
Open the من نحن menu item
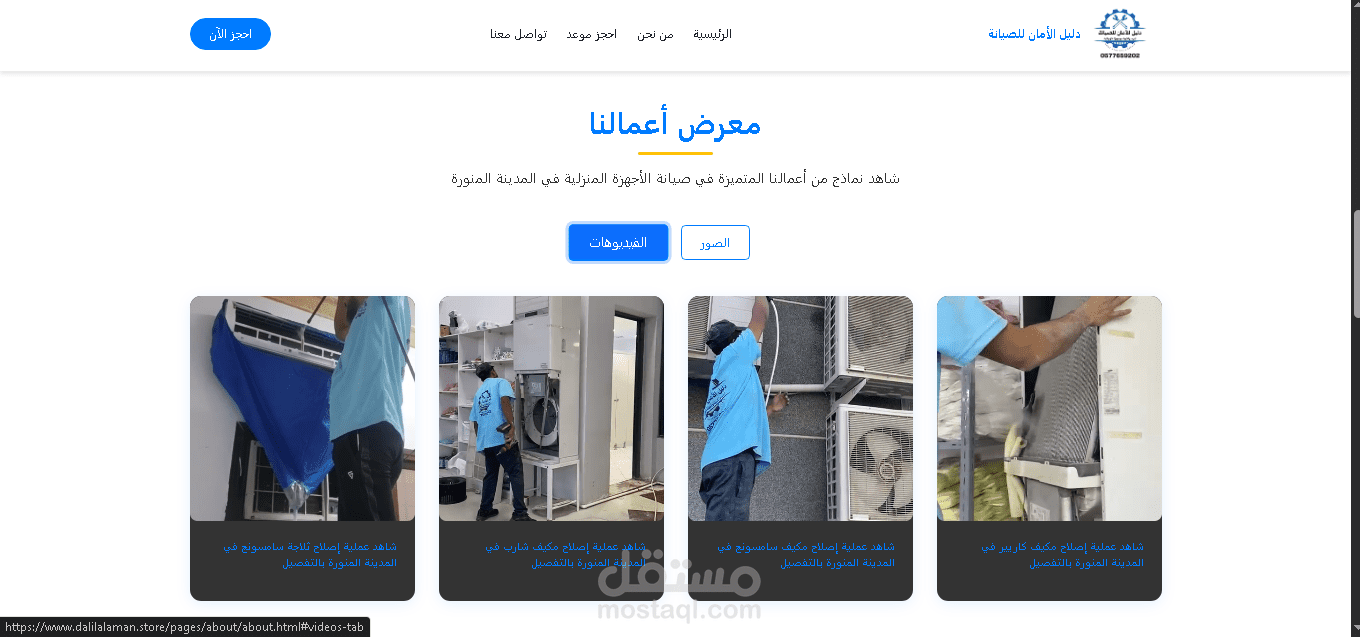pos(655,34)
